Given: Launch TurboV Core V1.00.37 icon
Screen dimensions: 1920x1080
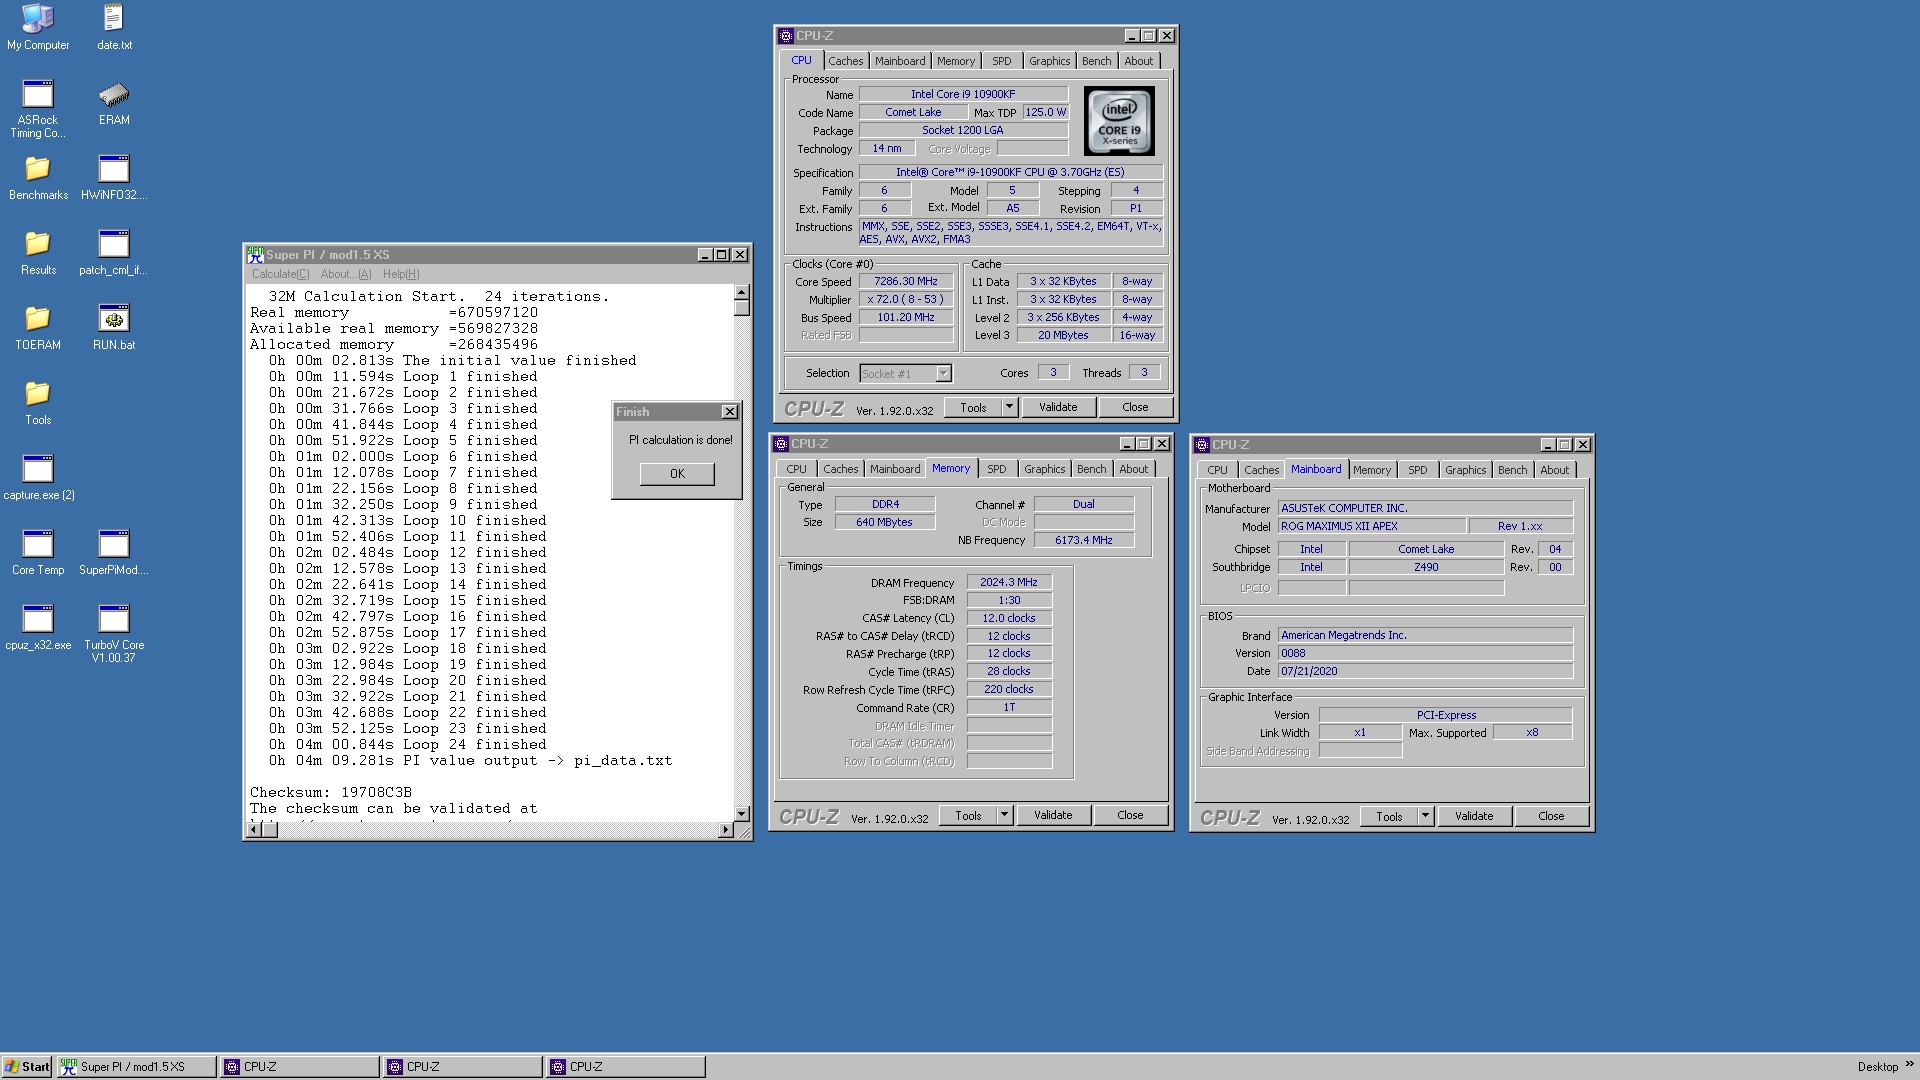Looking at the screenshot, I should [114, 633].
